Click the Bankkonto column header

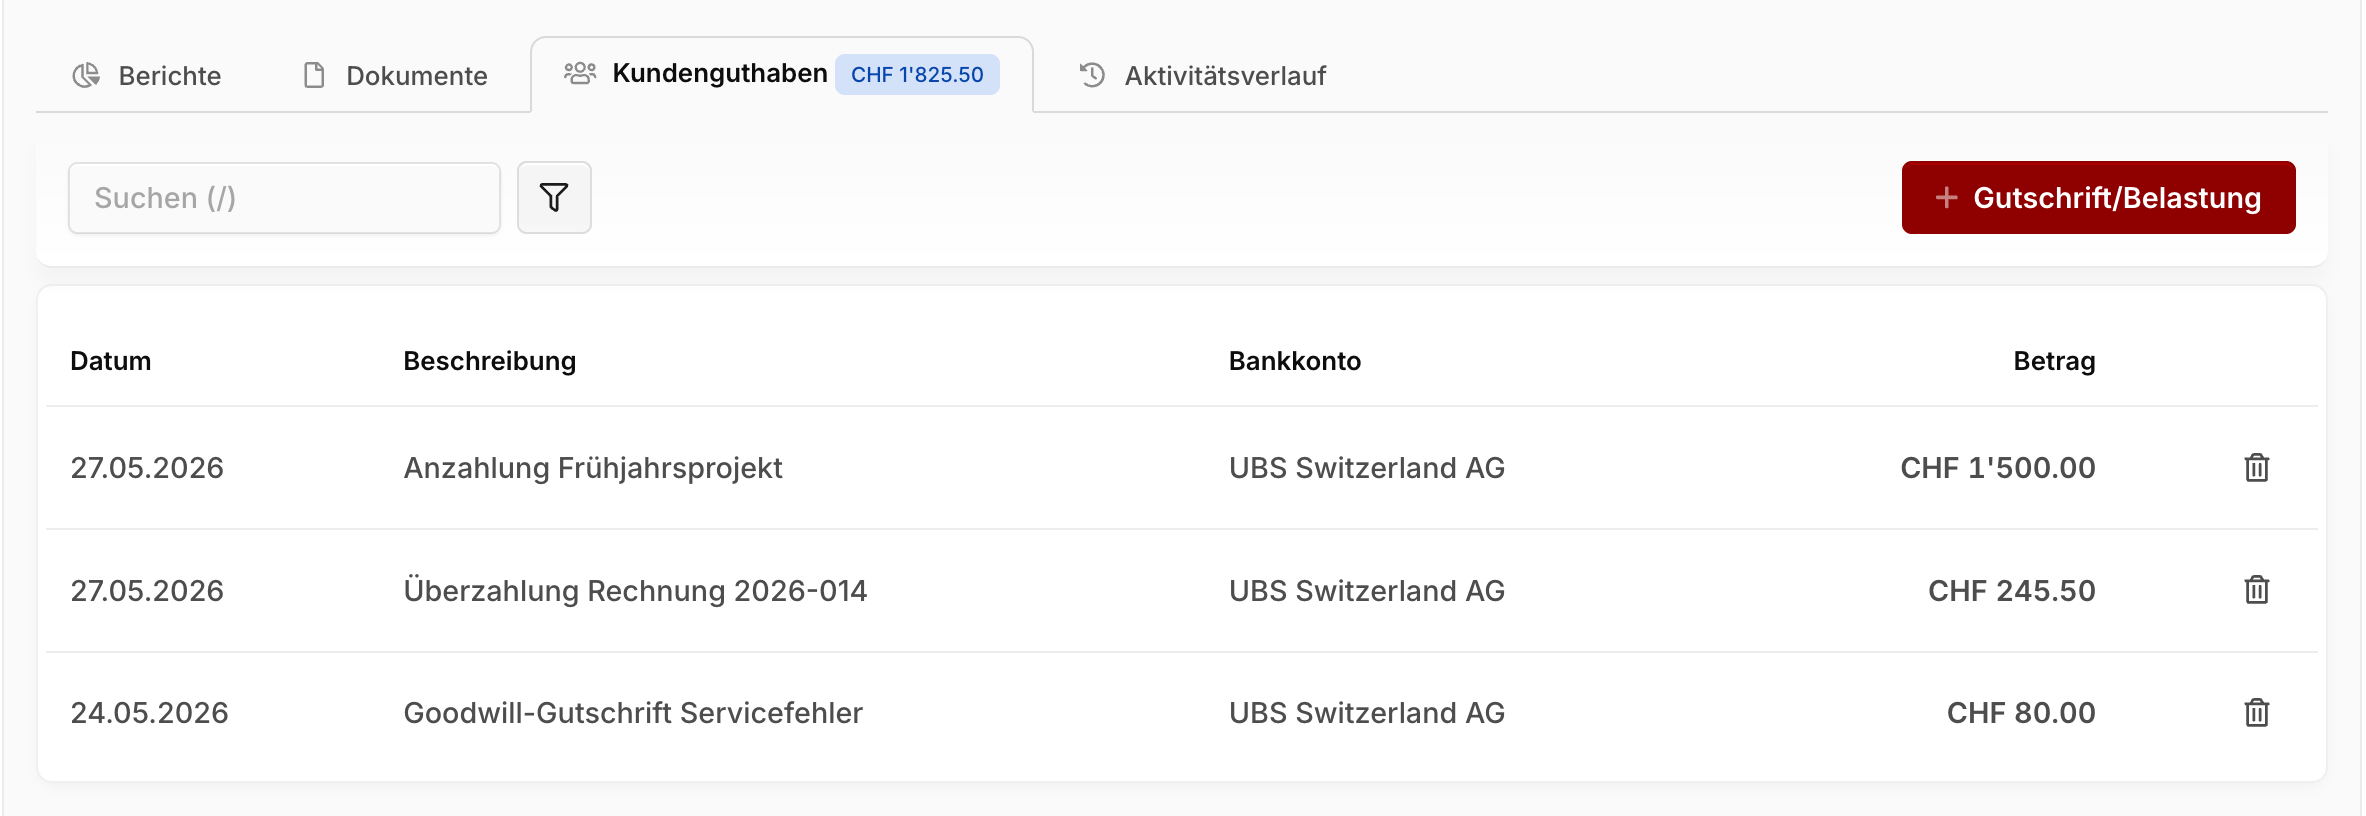(x=1295, y=361)
